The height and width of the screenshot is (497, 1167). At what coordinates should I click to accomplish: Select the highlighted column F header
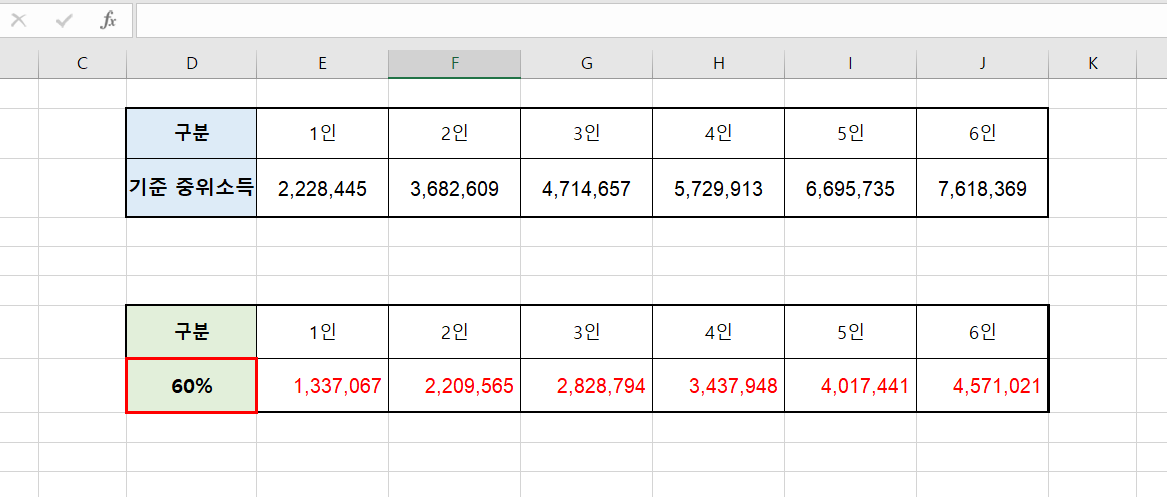(x=454, y=64)
